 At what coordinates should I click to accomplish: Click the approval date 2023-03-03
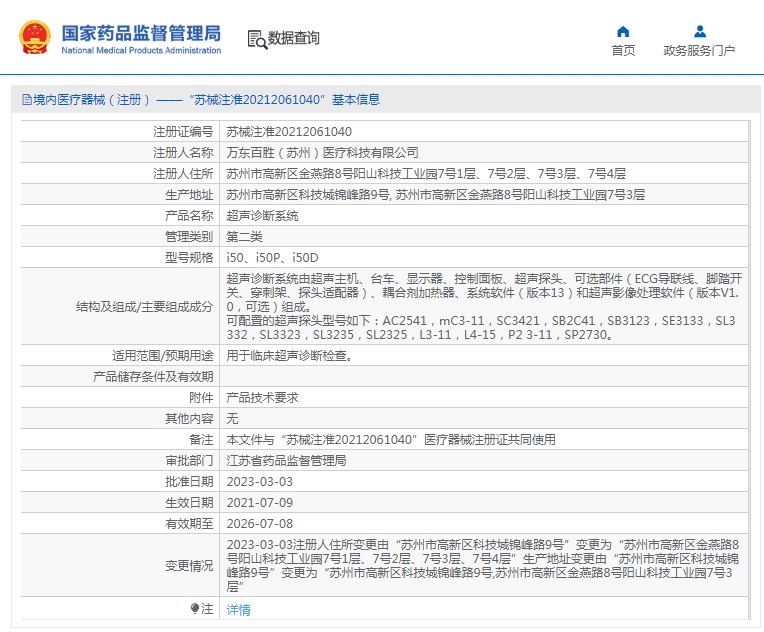click(259, 481)
